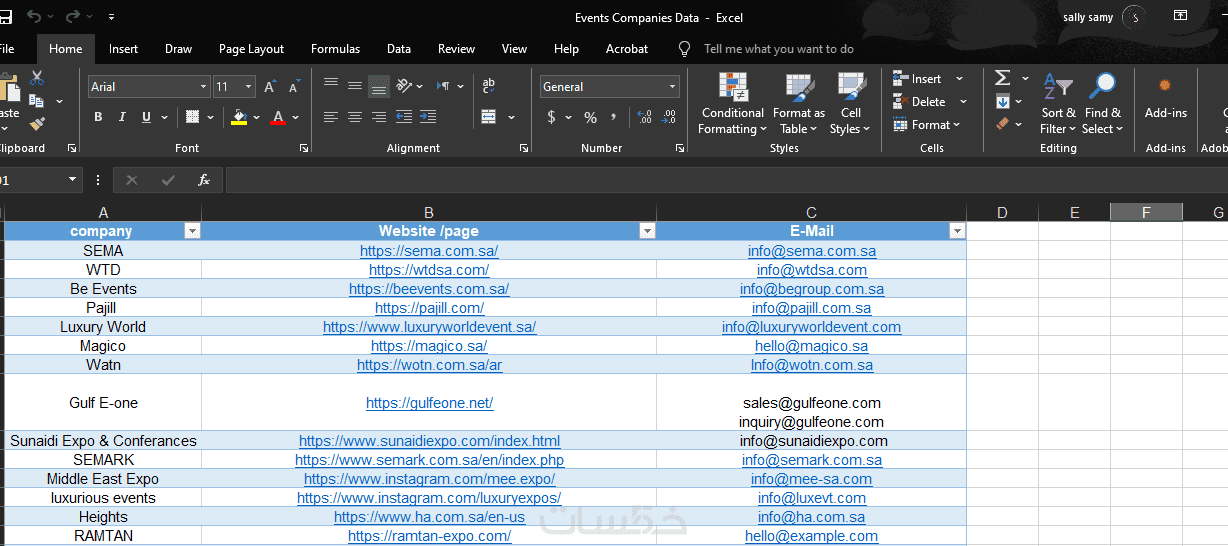Image resolution: width=1228 pixels, height=546 pixels.
Task: Click the Fill down-arrow icon
Action: 1002,101
